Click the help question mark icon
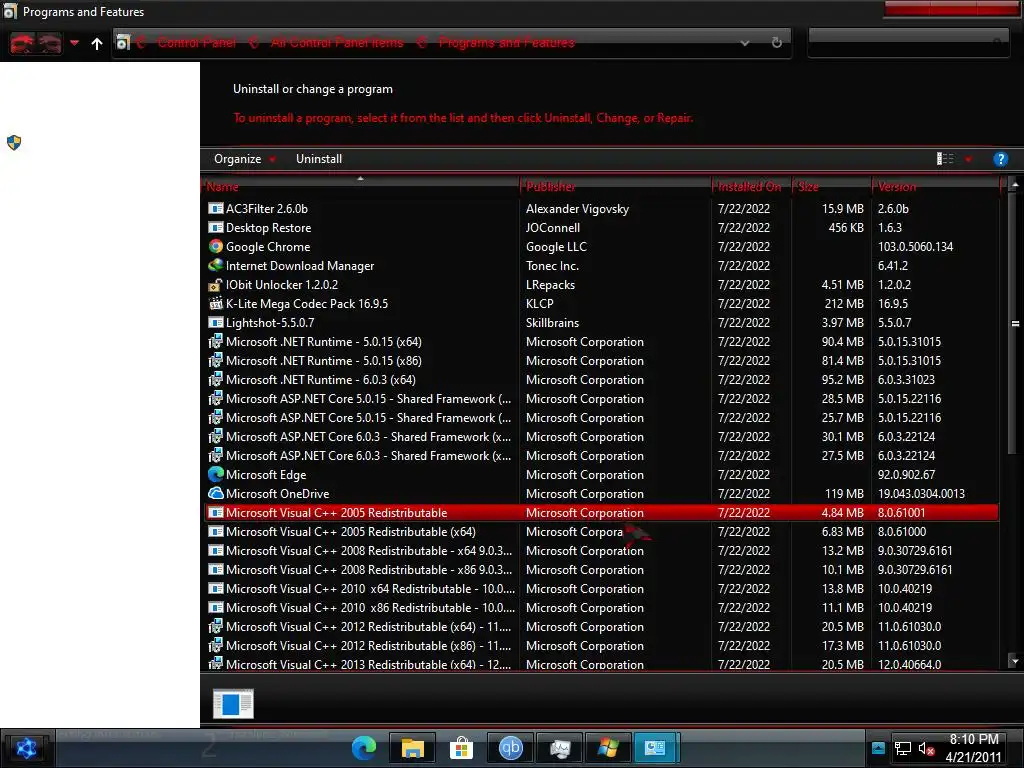 [1000, 159]
